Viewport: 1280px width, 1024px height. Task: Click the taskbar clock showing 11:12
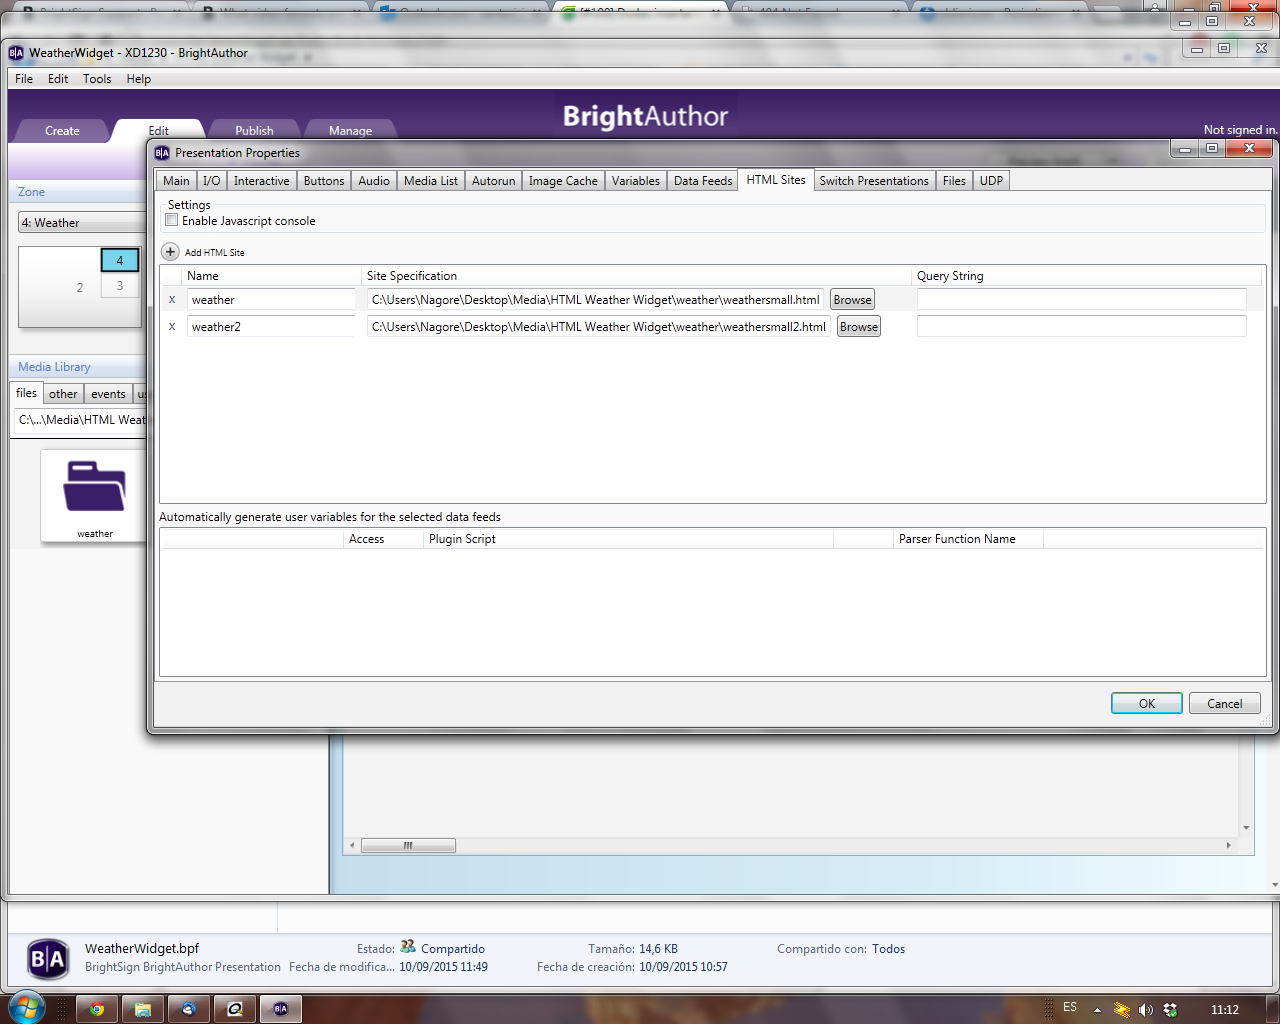1225,1010
